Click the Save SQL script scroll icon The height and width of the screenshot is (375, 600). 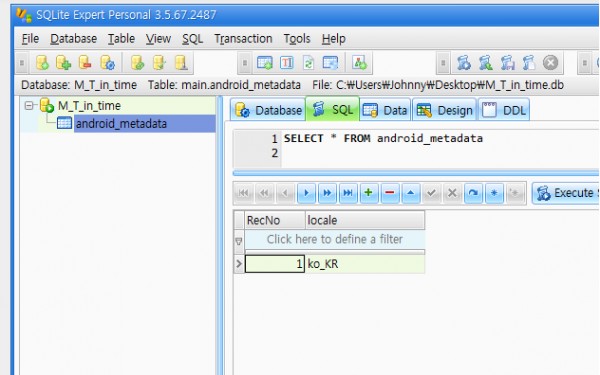point(507,63)
